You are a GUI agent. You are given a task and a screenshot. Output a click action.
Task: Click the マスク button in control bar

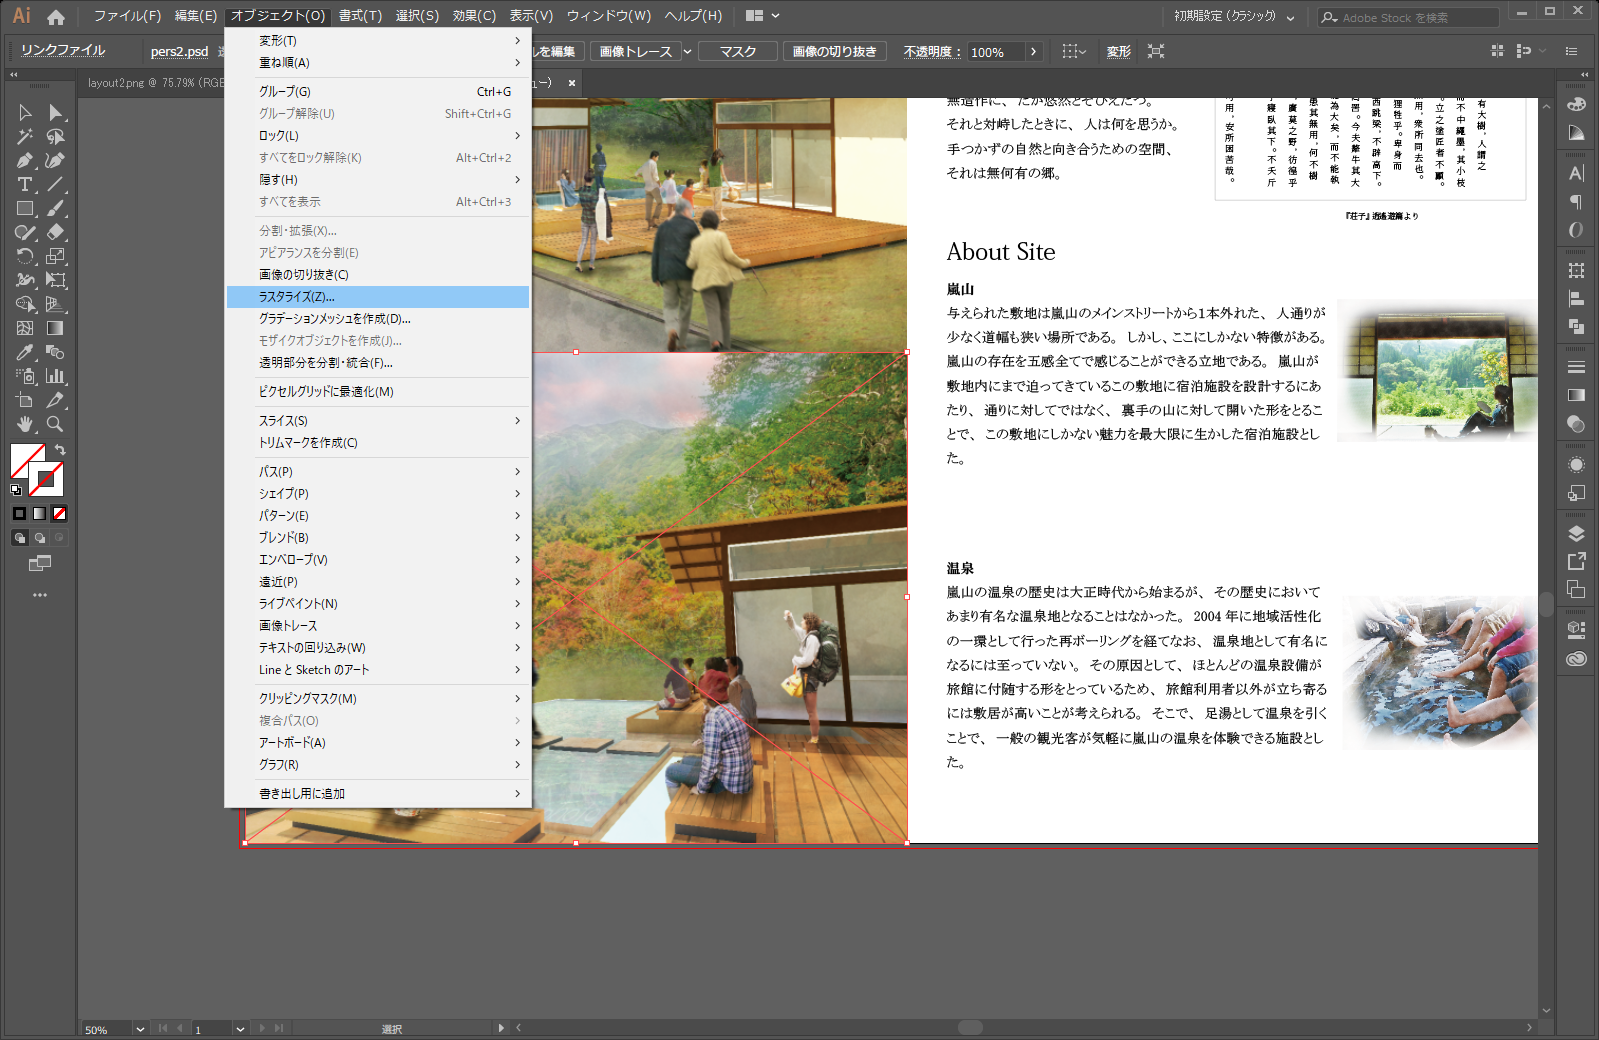tap(738, 51)
